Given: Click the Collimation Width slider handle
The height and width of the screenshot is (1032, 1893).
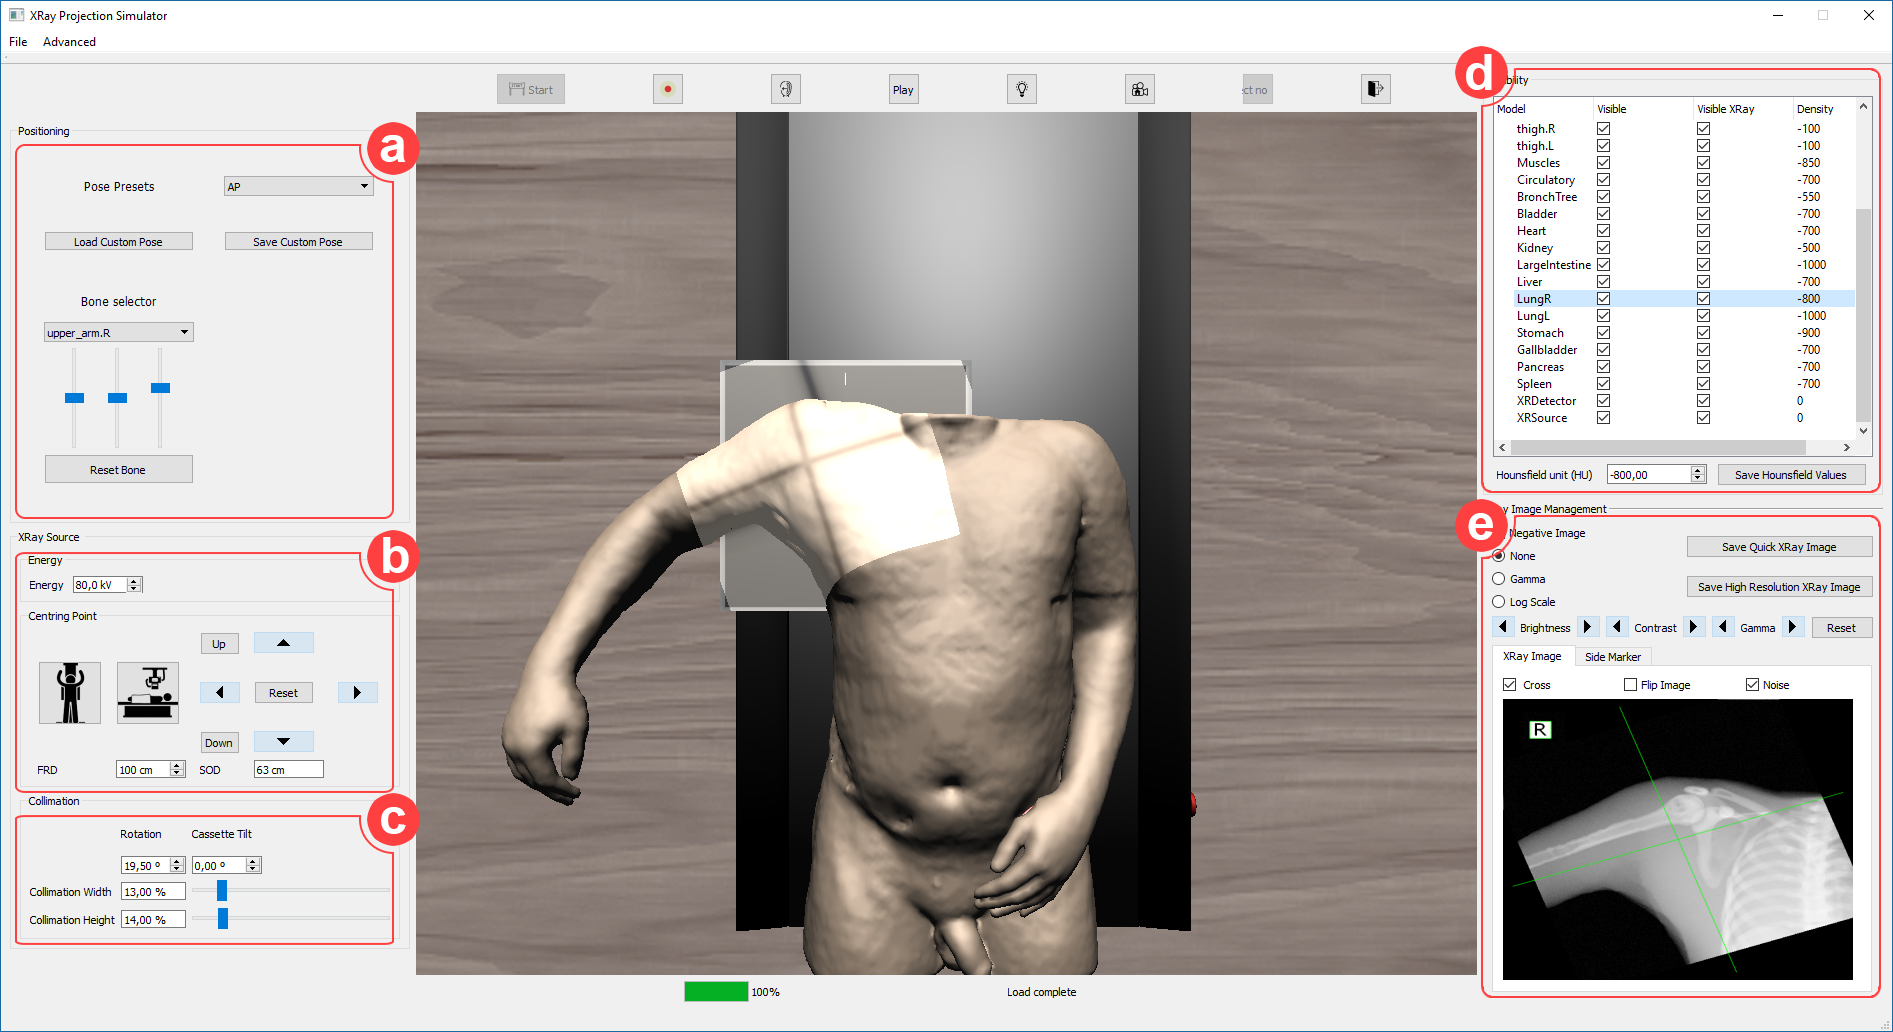Looking at the screenshot, I should (222, 891).
